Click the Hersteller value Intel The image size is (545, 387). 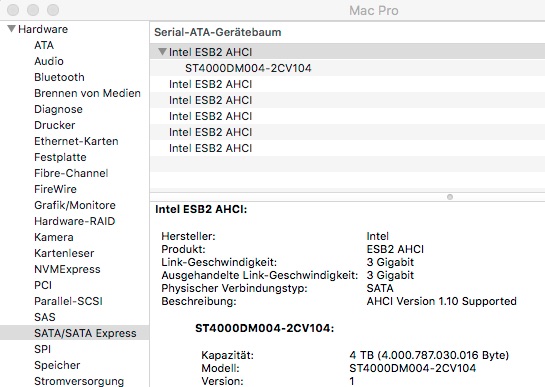tap(377, 236)
